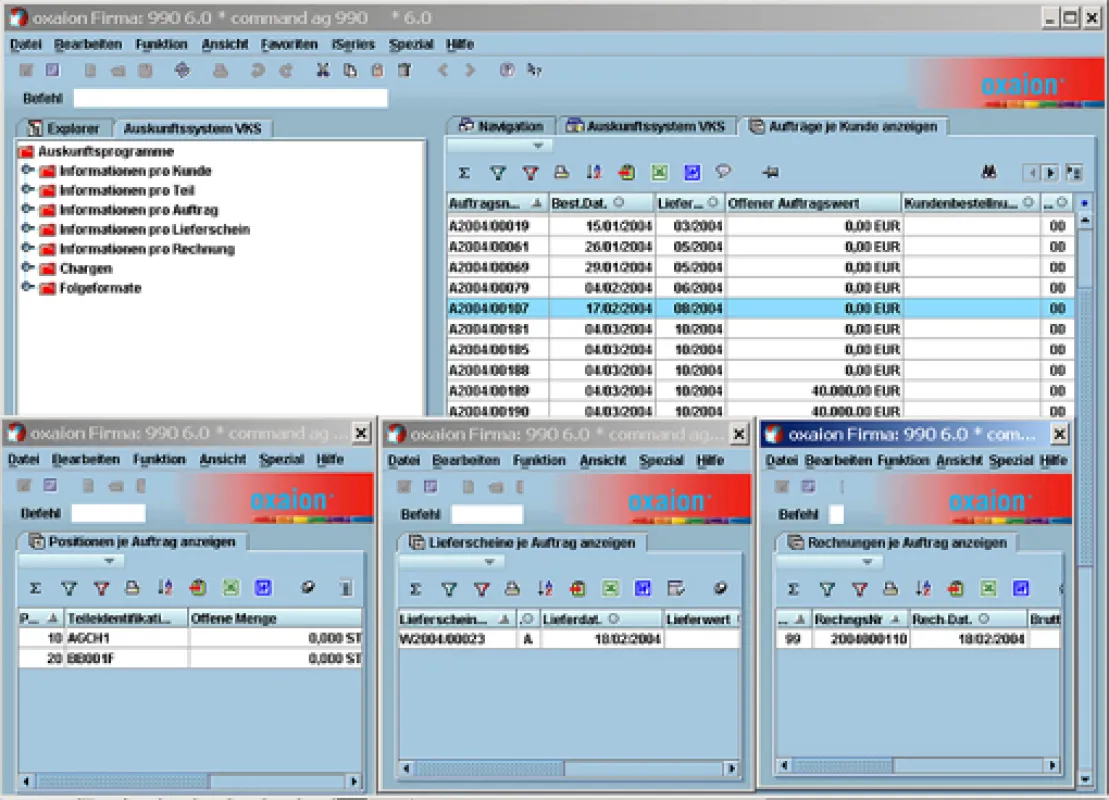Click the scissors cut icon in the main toolbar

pos(323,70)
